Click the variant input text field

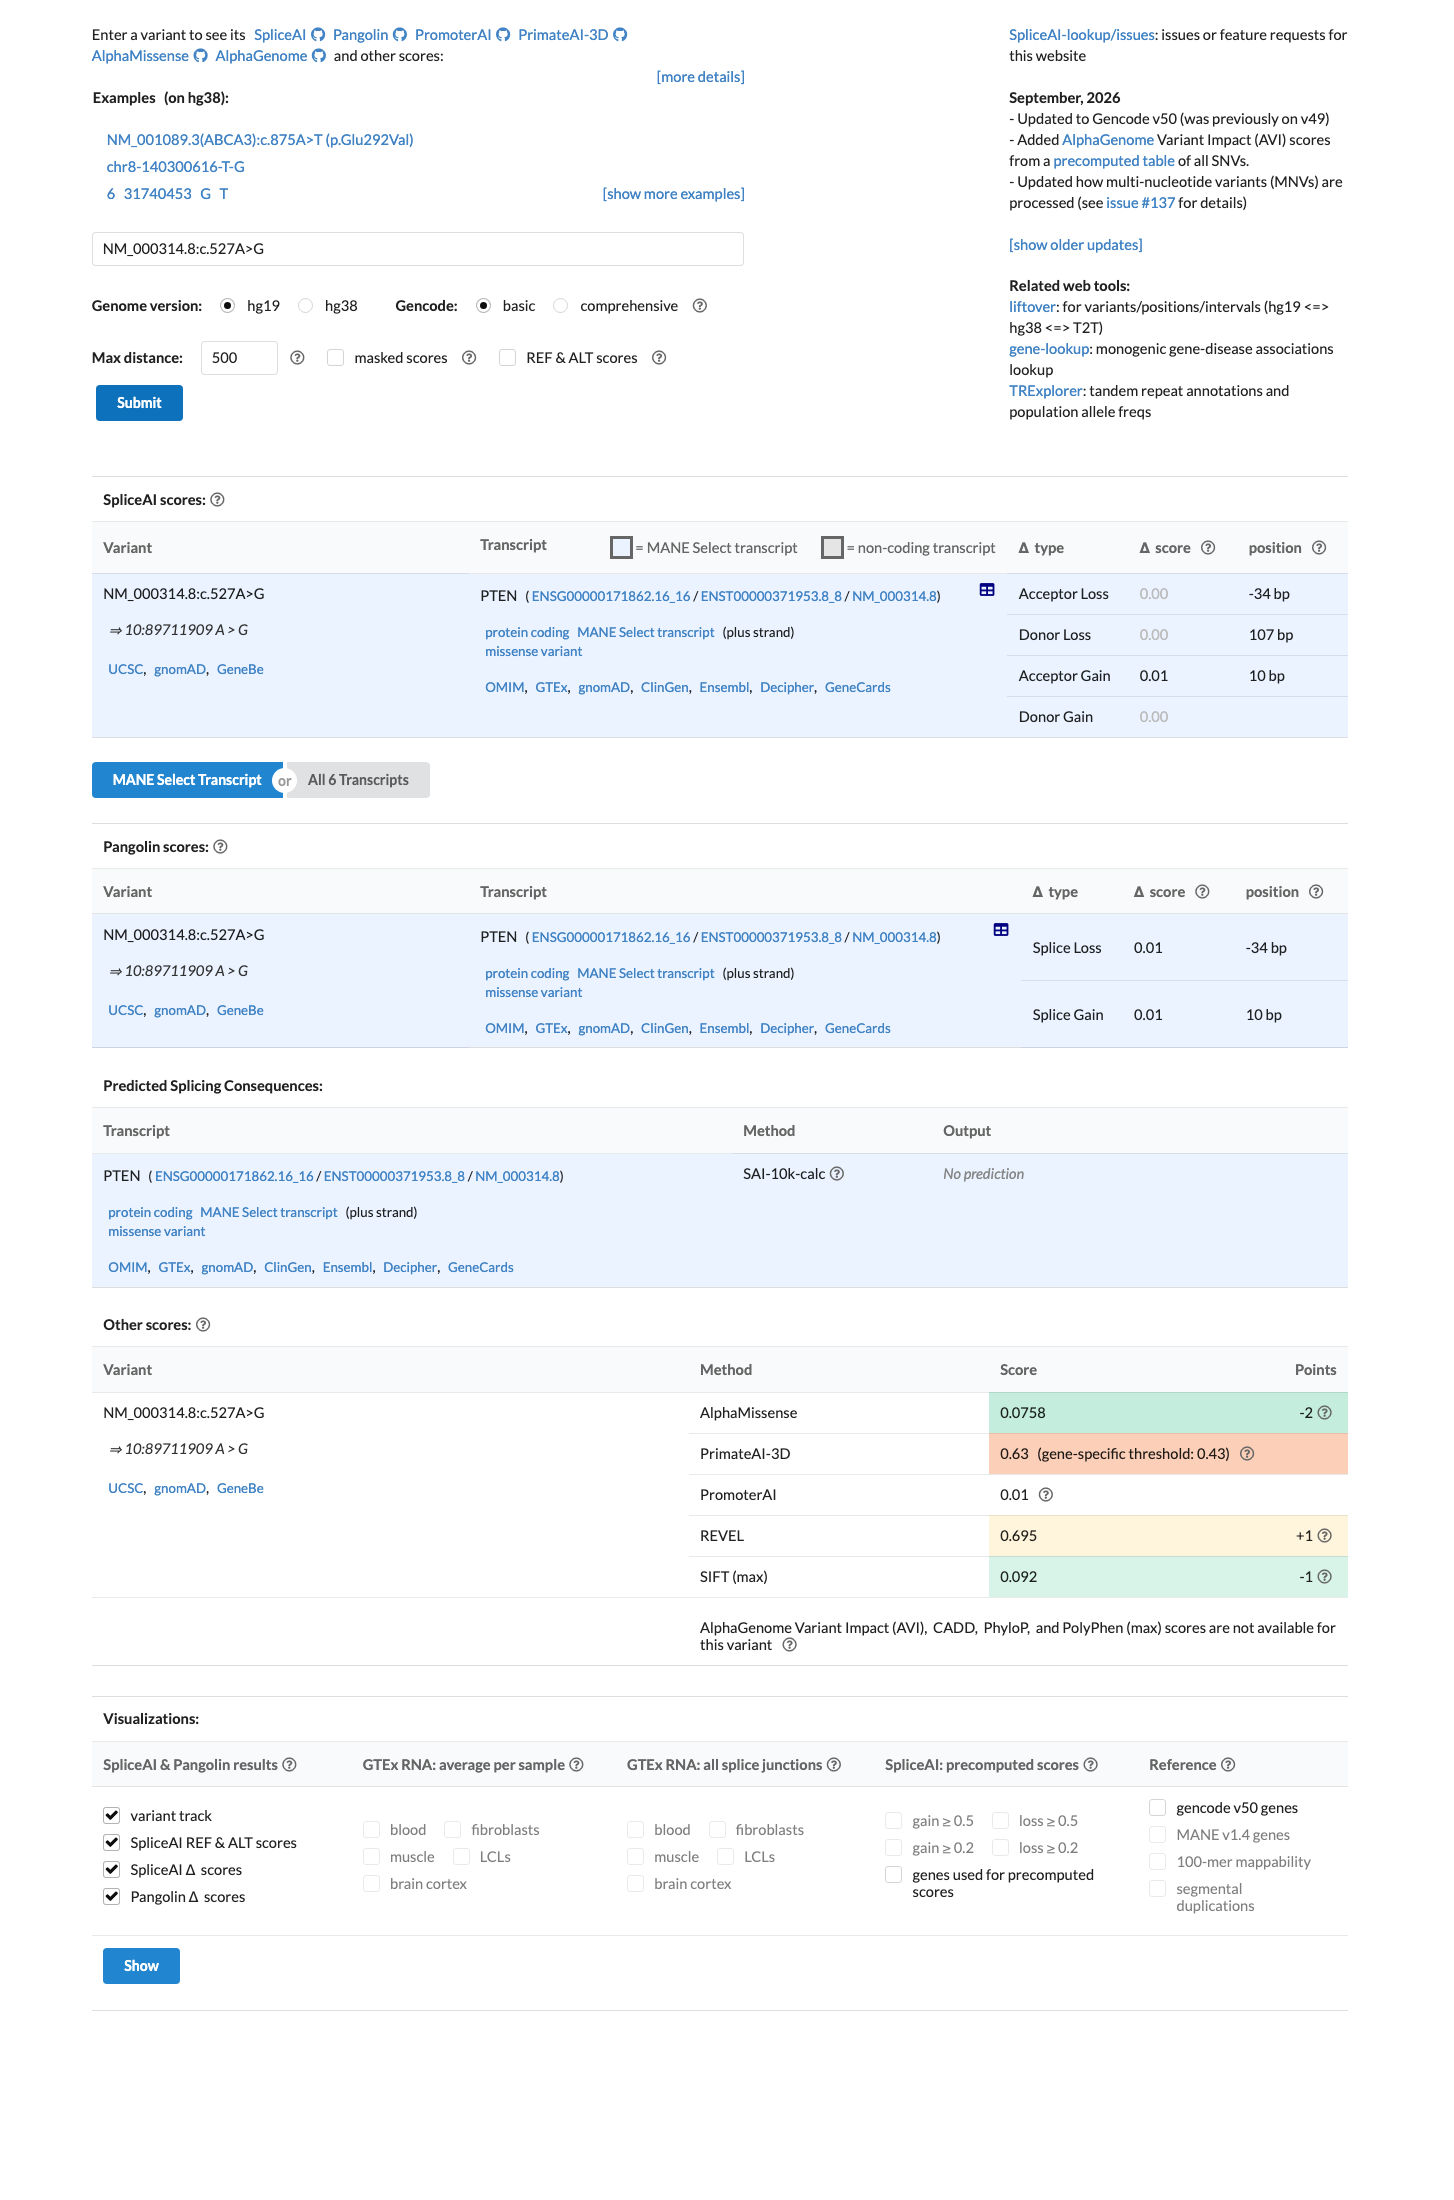pos(418,249)
